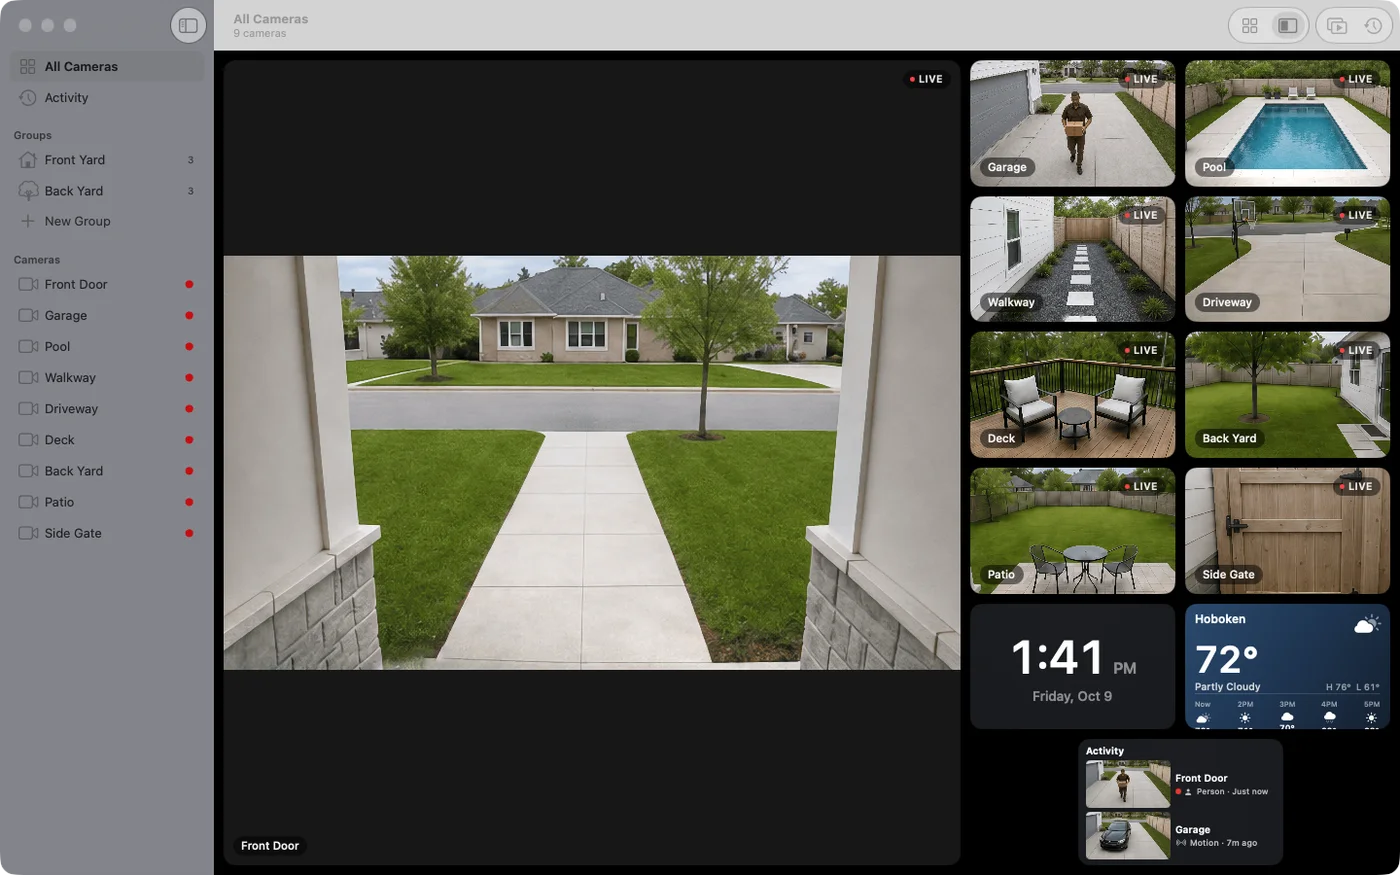Select Walkway in the Cameras list
This screenshot has width=1400, height=875.
(107, 378)
